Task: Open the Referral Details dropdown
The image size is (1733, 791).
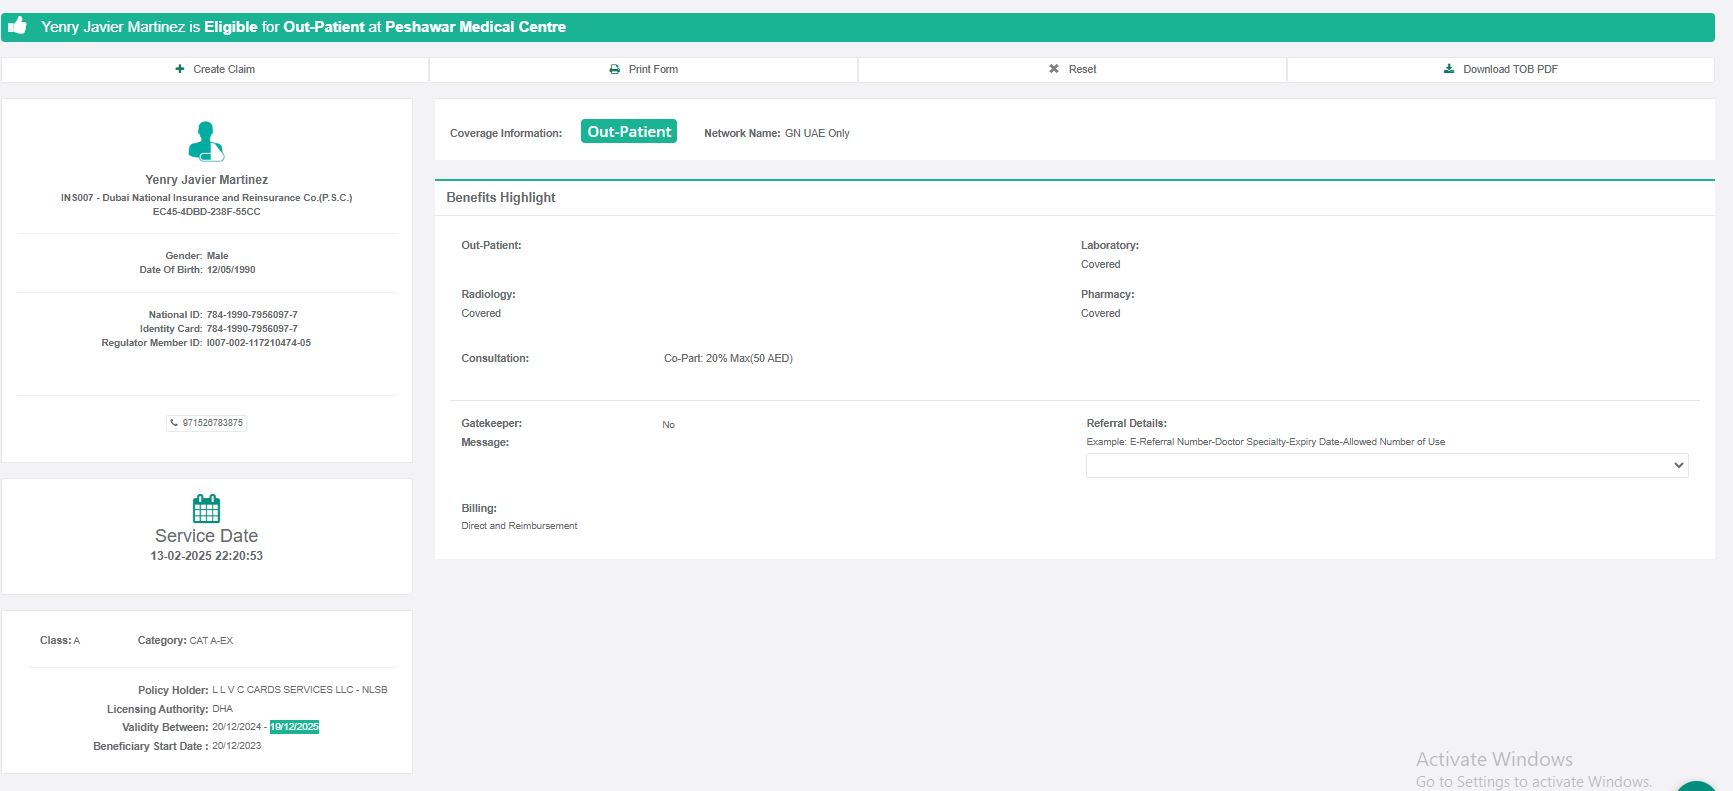Action: [x=1386, y=465]
